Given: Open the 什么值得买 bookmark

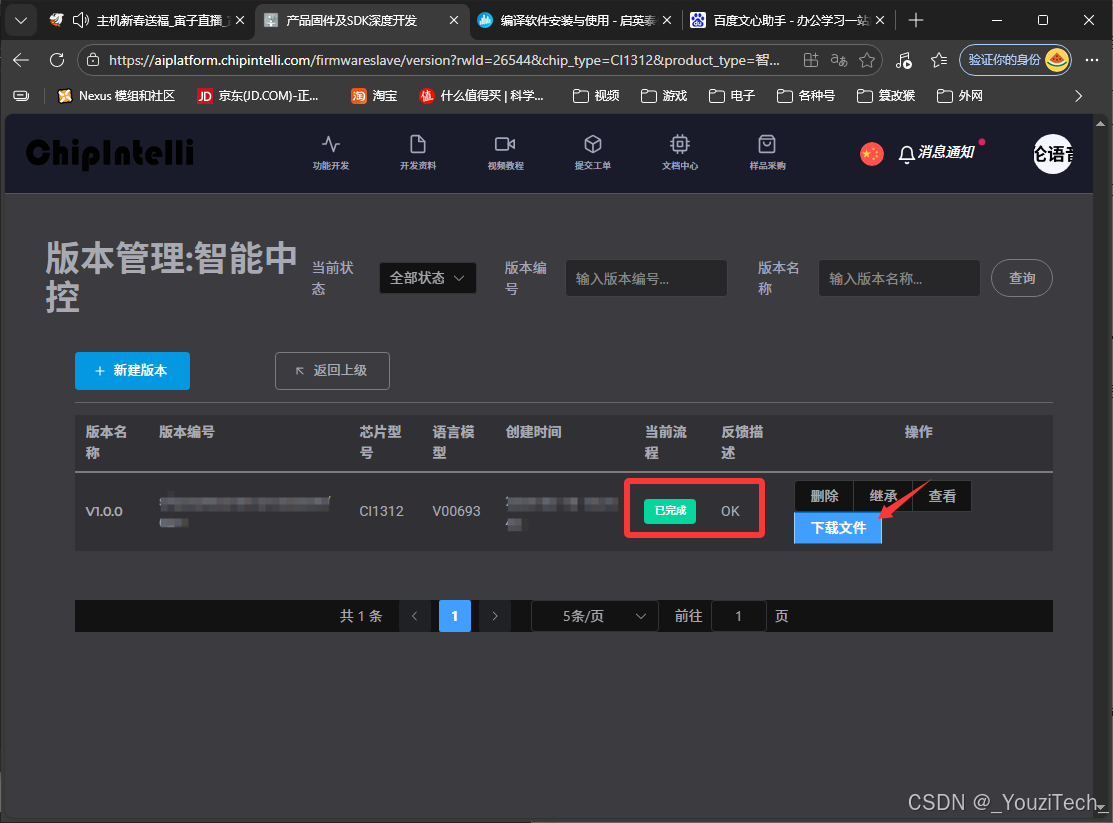Looking at the screenshot, I should click(x=481, y=96).
